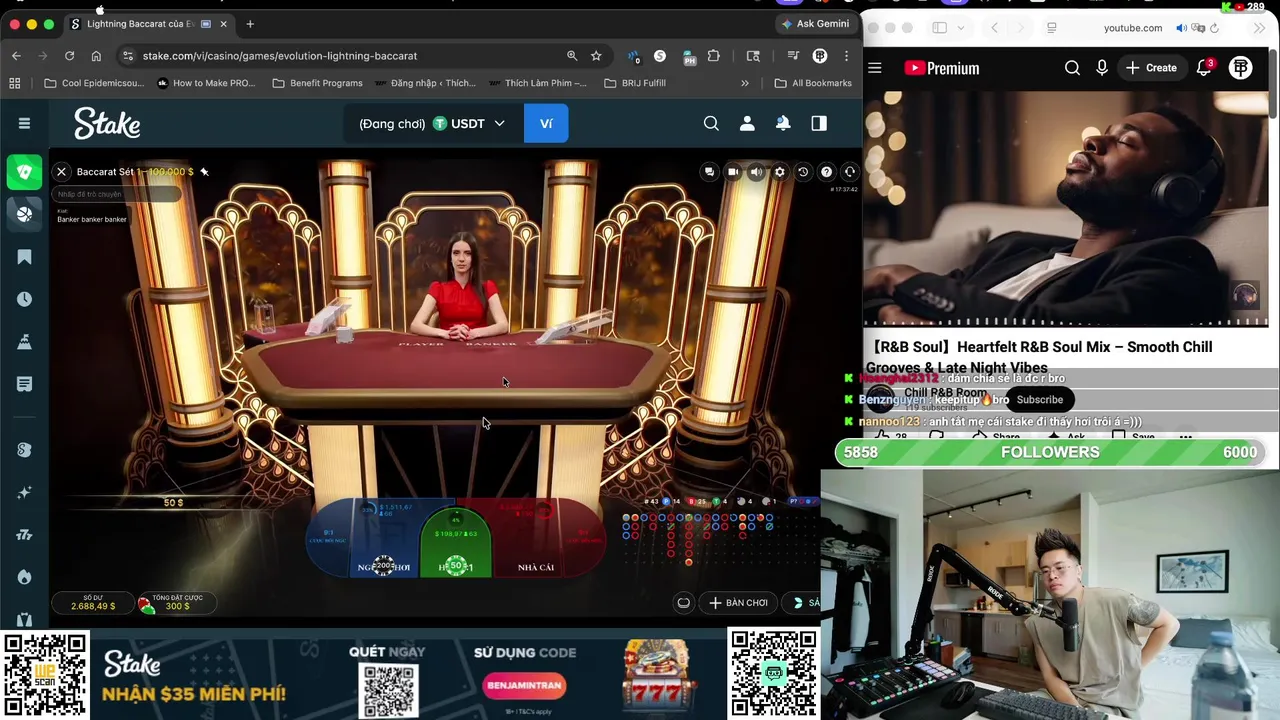Screen dimensions: 1280x720
Task: Open the recent clock icon in Stake sidebar
Action: [24, 299]
